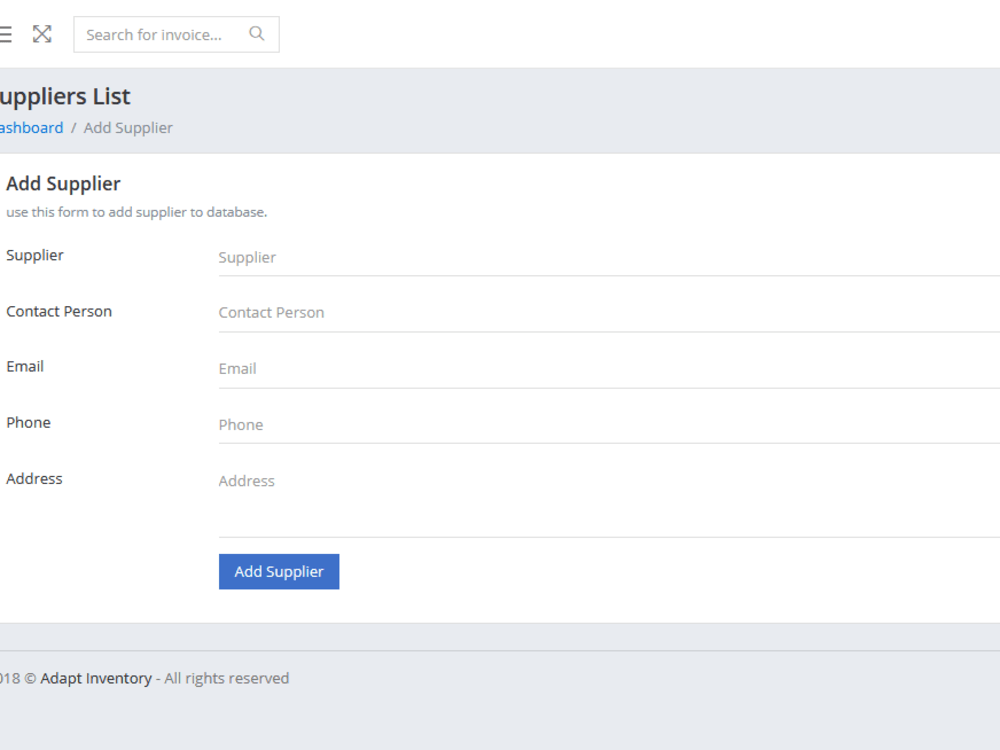Click the Add Supplier form heading
The height and width of the screenshot is (750, 1000).
(x=63, y=184)
